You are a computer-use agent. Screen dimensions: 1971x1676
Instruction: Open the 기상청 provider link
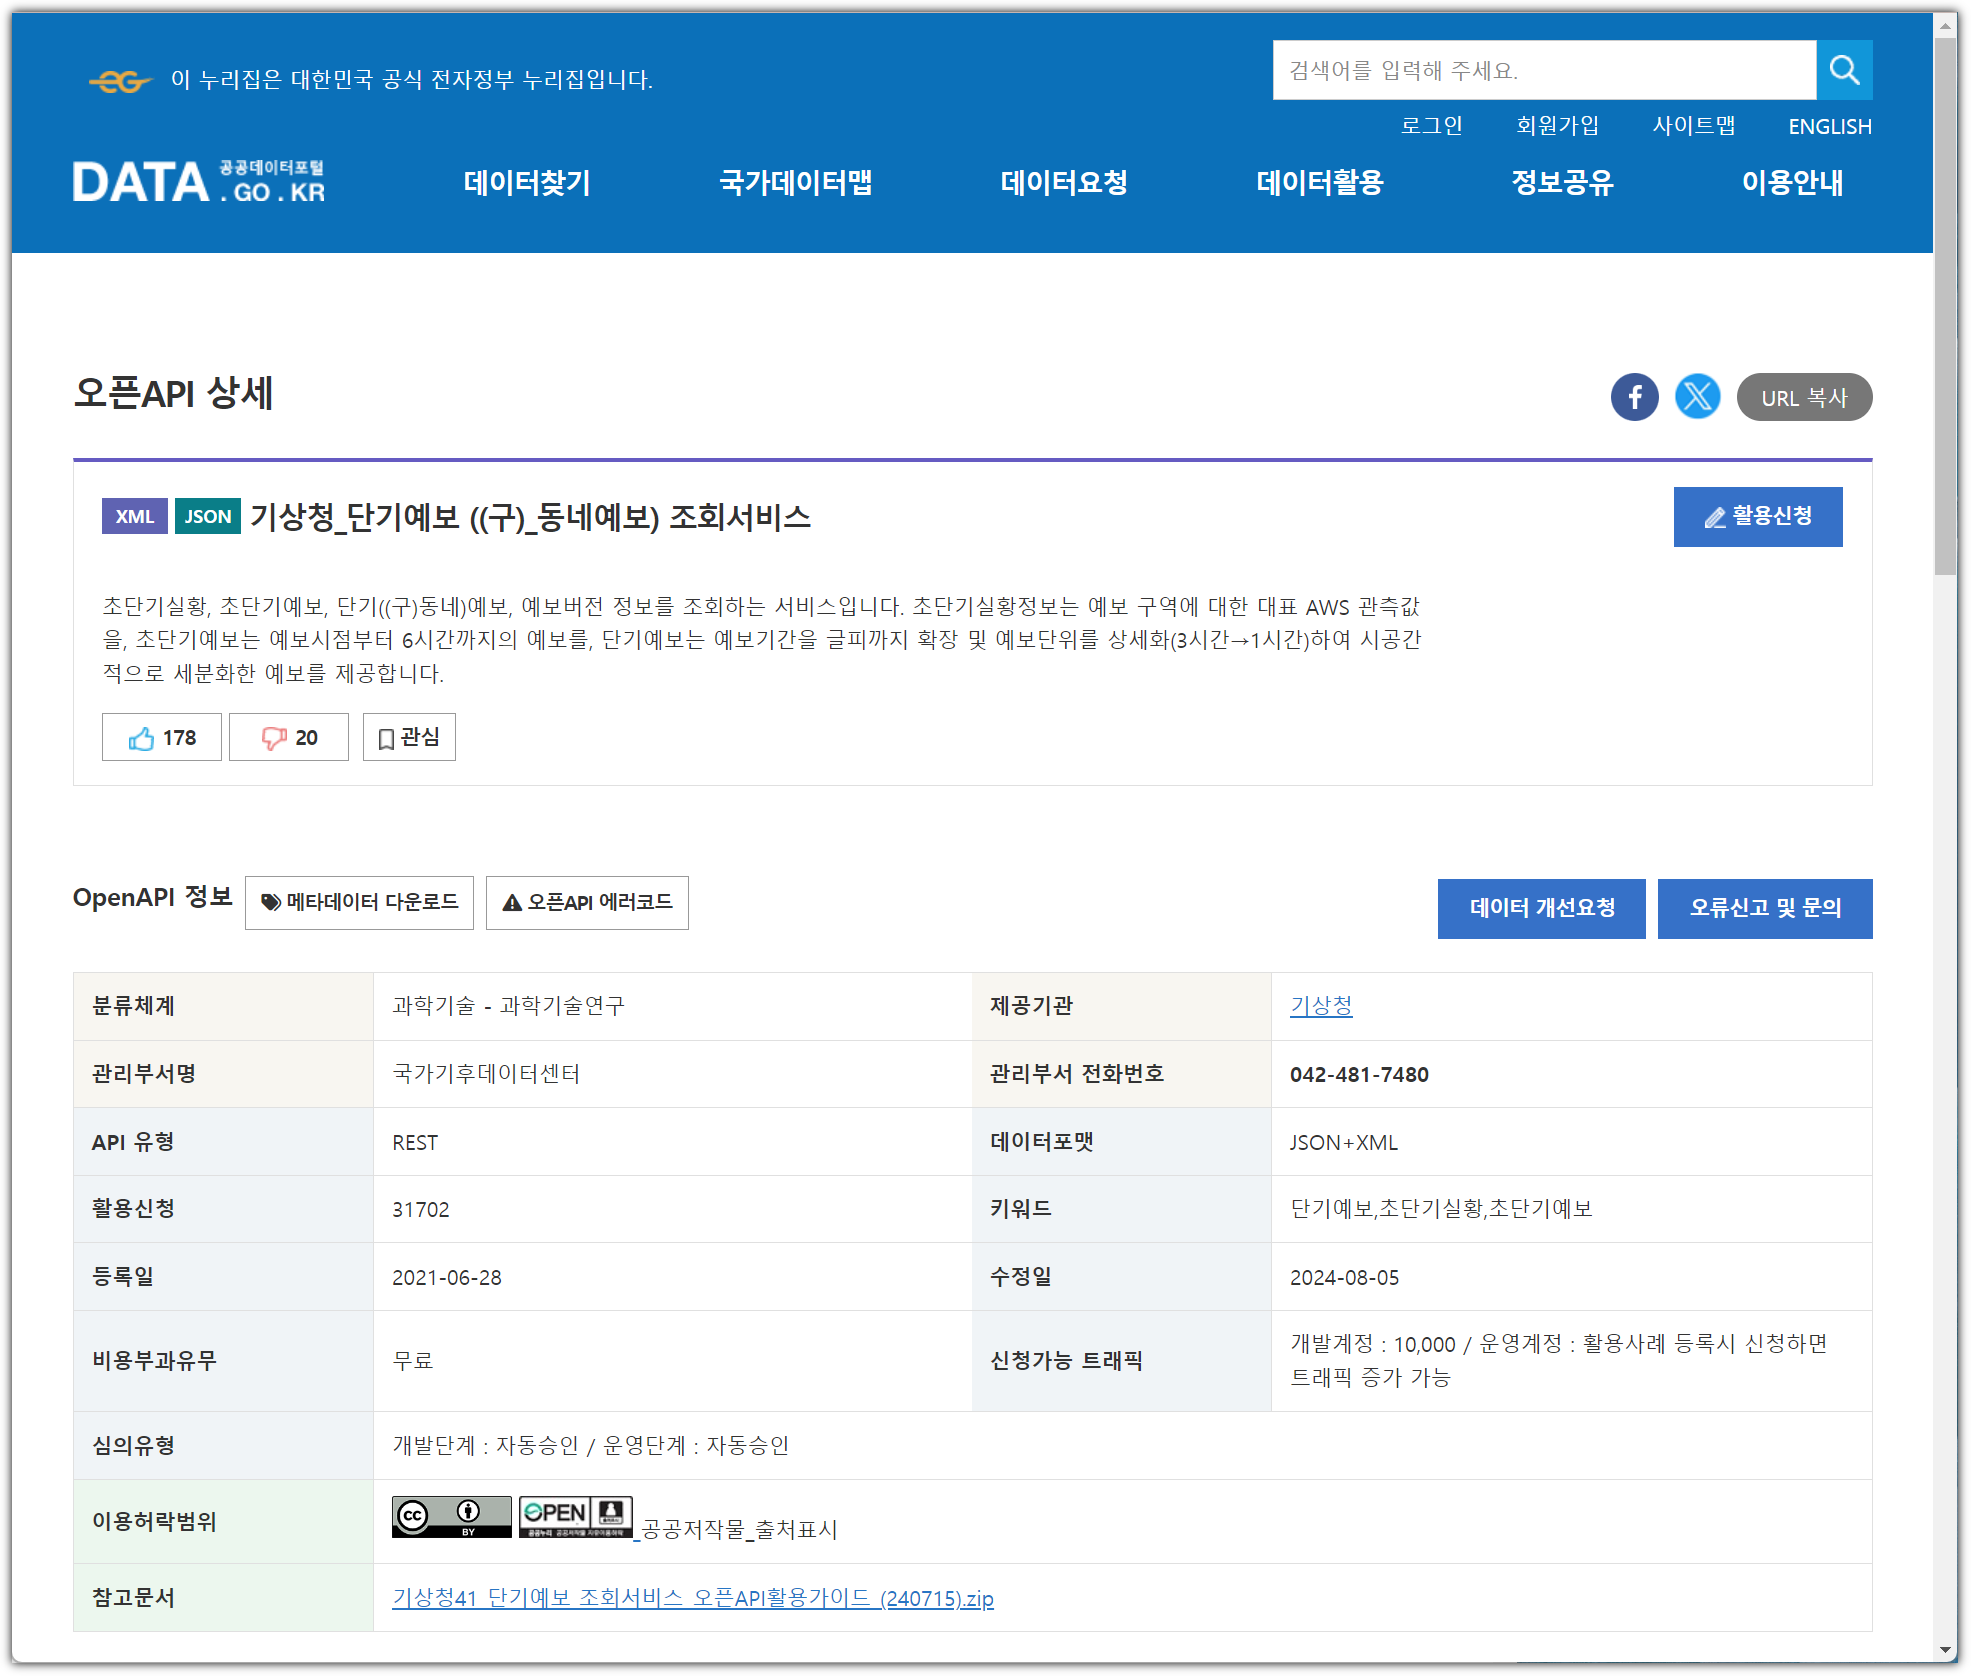[x=1320, y=1005]
